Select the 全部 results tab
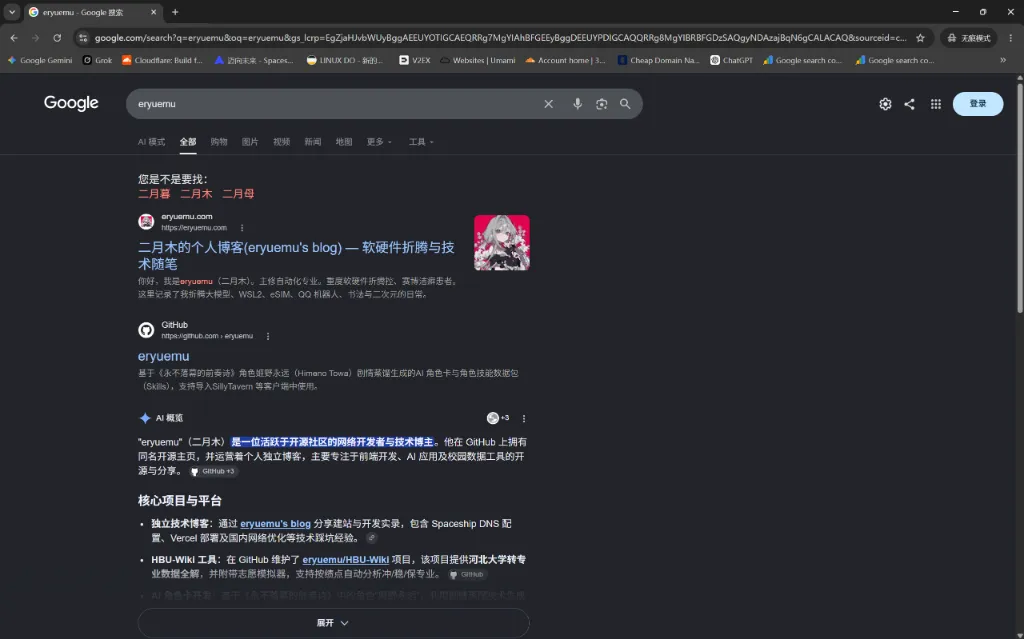The image size is (1024, 639). (188, 142)
